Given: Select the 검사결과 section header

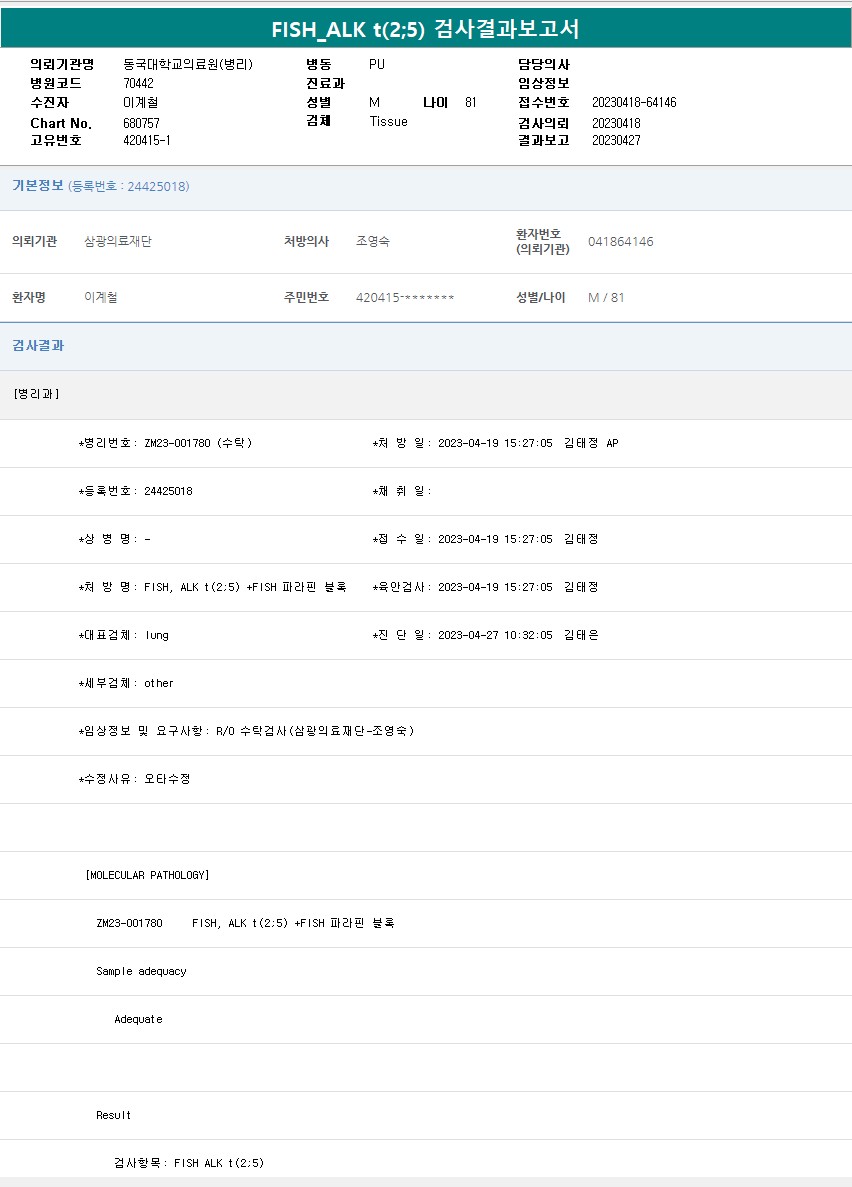Looking at the screenshot, I should 38,346.
